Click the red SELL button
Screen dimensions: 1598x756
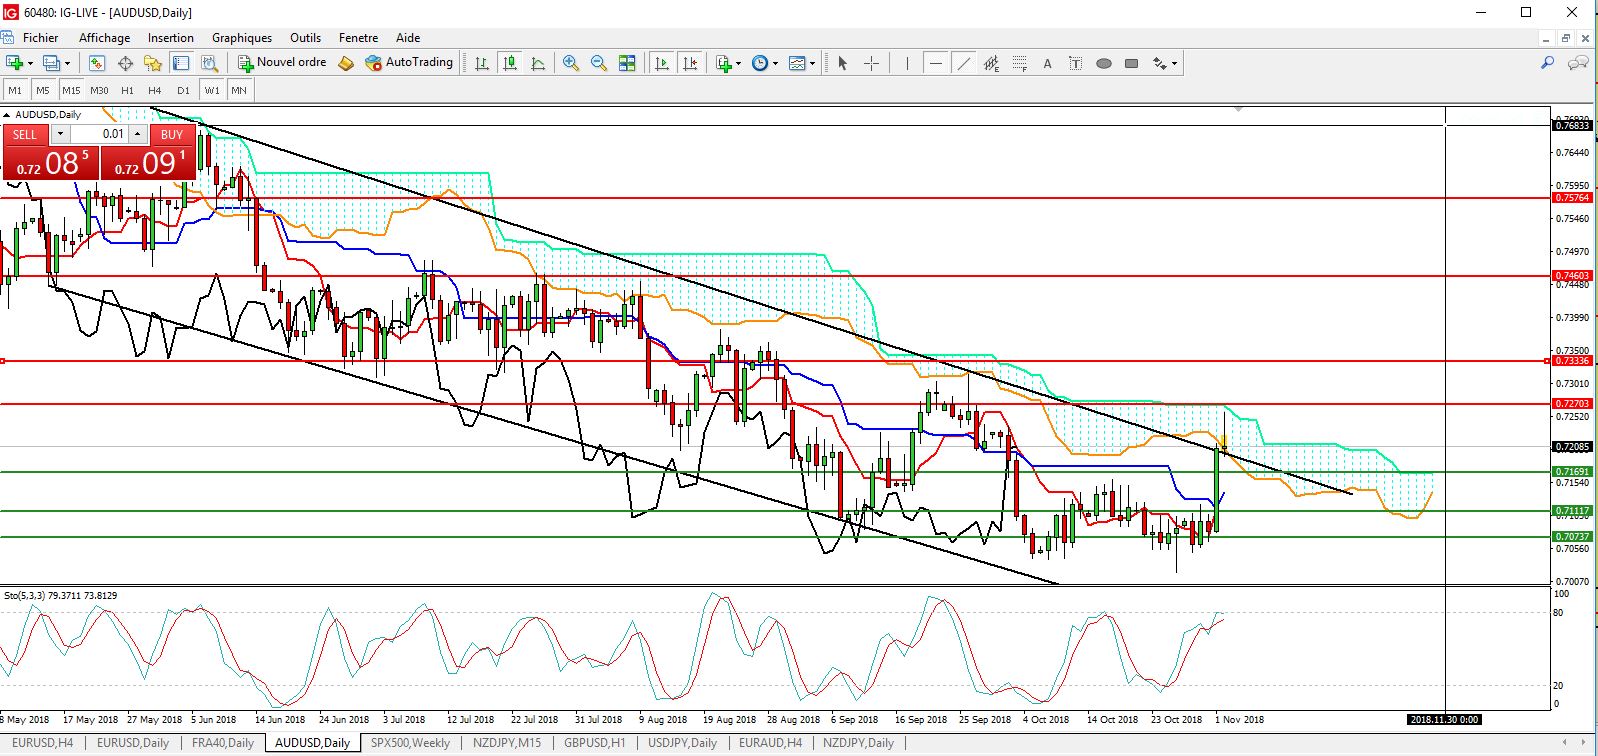click(x=25, y=134)
